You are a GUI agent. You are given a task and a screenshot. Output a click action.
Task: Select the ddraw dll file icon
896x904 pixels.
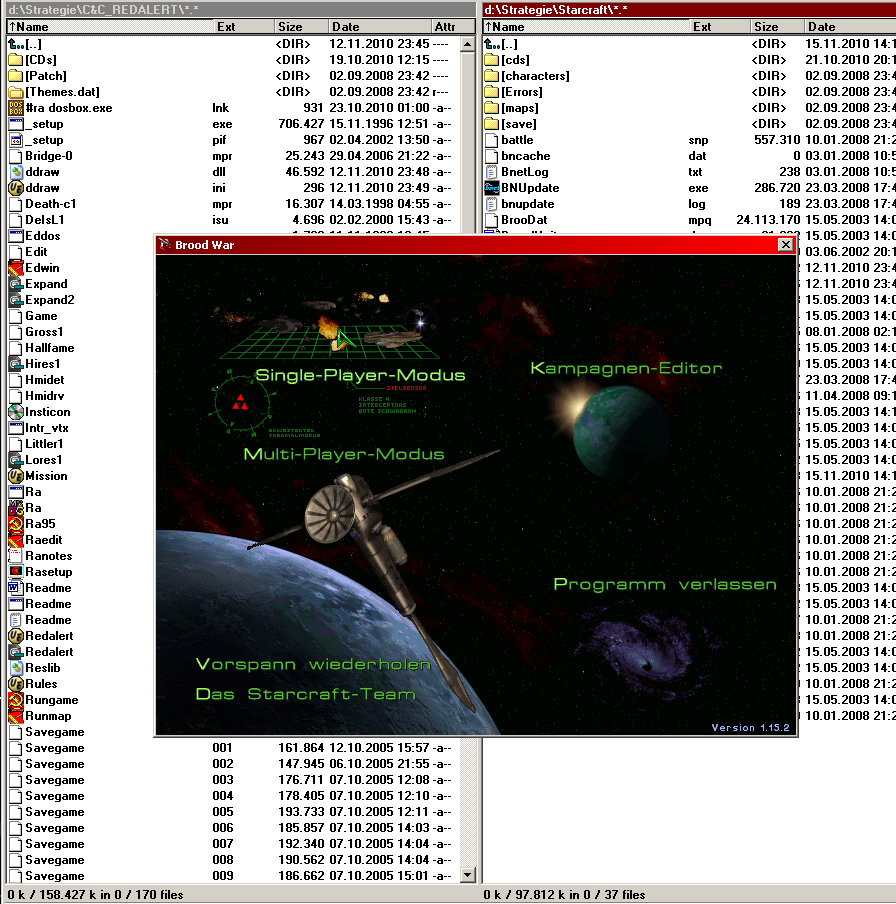16,172
